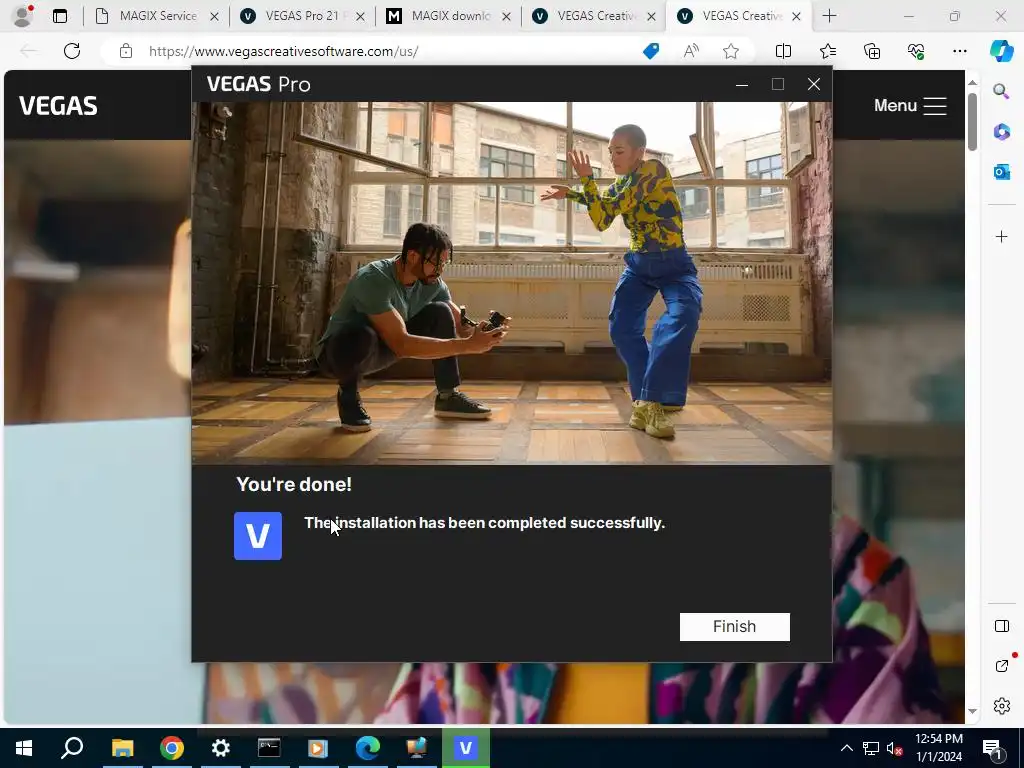The image size is (1024, 768).
Task: Open tab actions menu icon
Action: (x=59, y=16)
